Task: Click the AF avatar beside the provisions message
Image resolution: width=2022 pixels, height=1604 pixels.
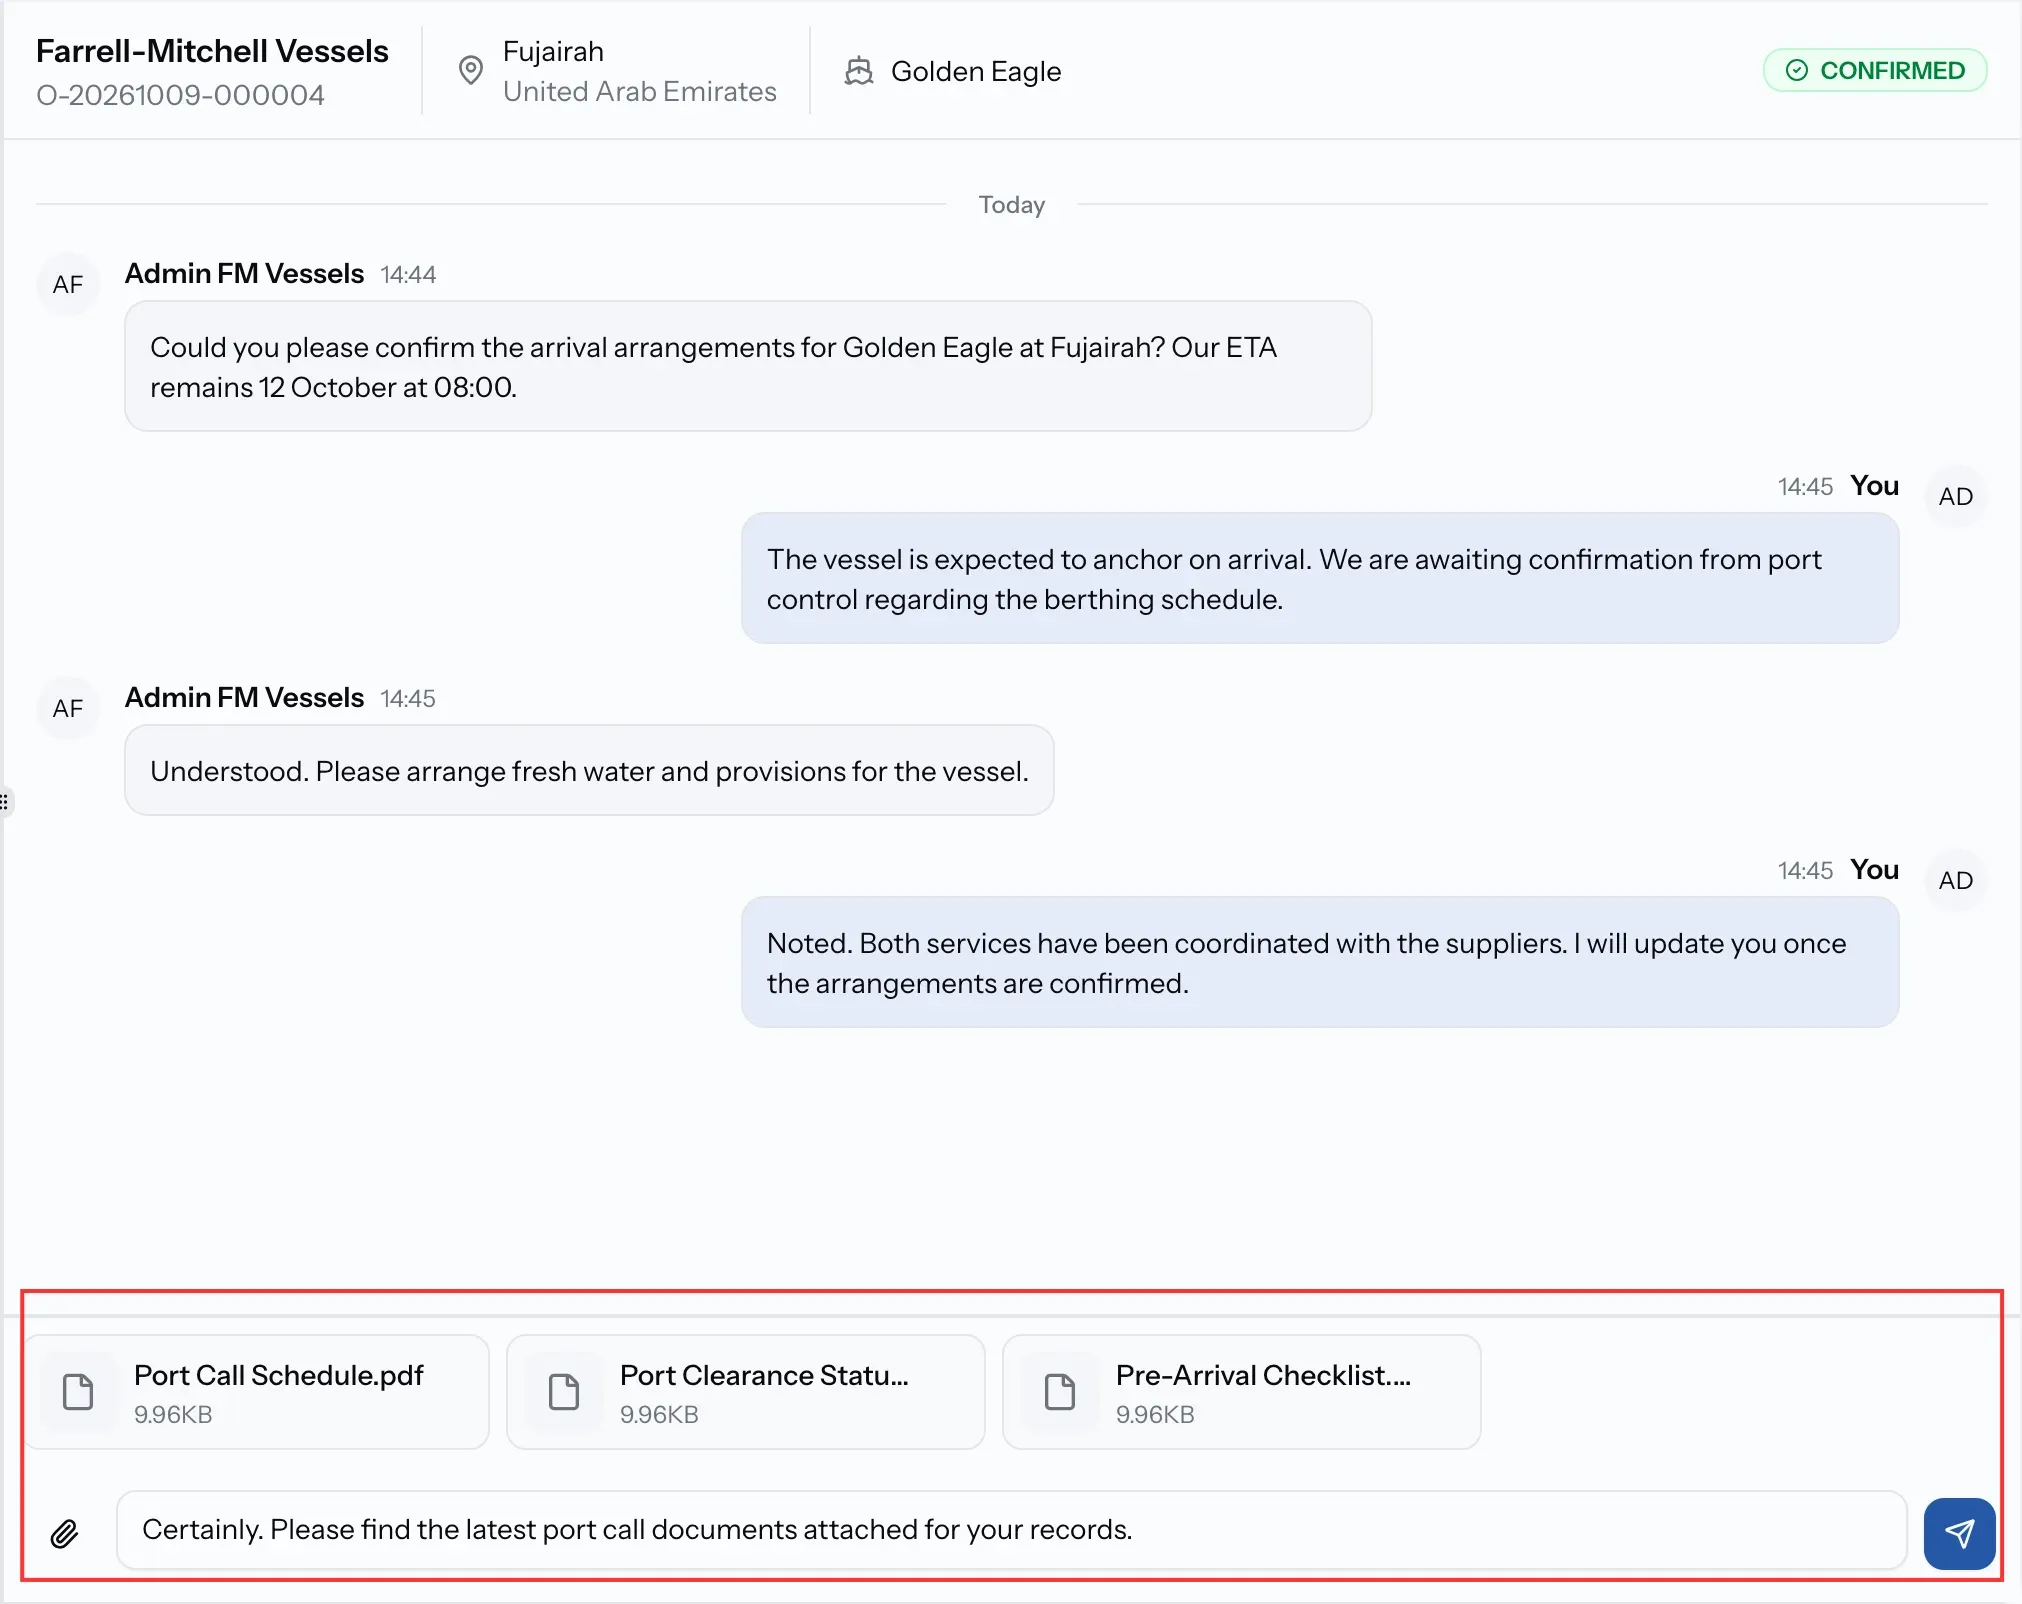Action: pyautogui.click(x=68, y=708)
